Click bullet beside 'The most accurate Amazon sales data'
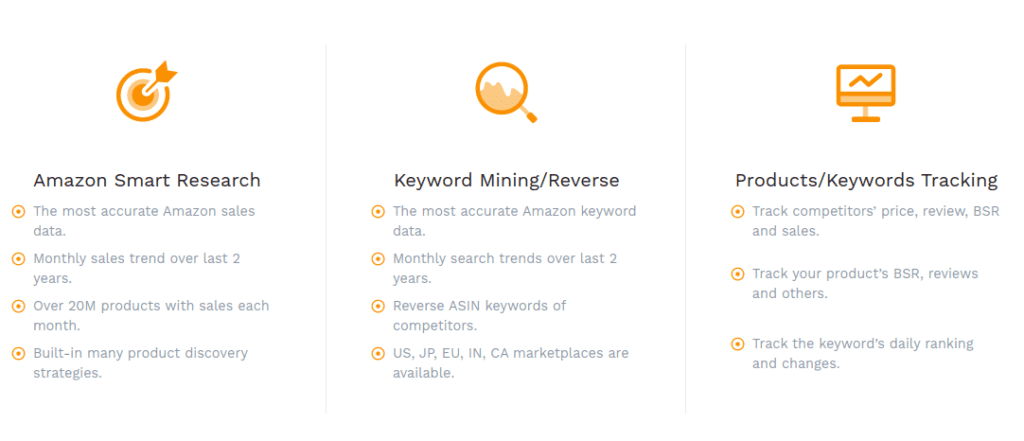1024x441 pixels. point(18,212)
